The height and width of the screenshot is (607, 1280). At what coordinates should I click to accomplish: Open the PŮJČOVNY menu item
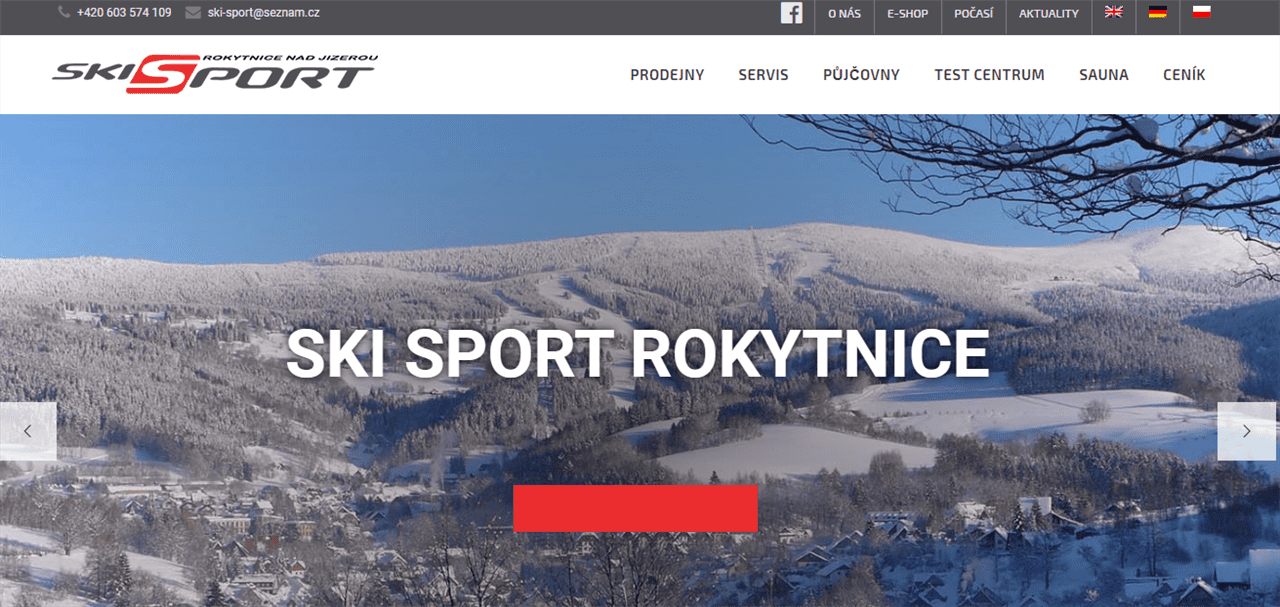(x=861, y=75)
